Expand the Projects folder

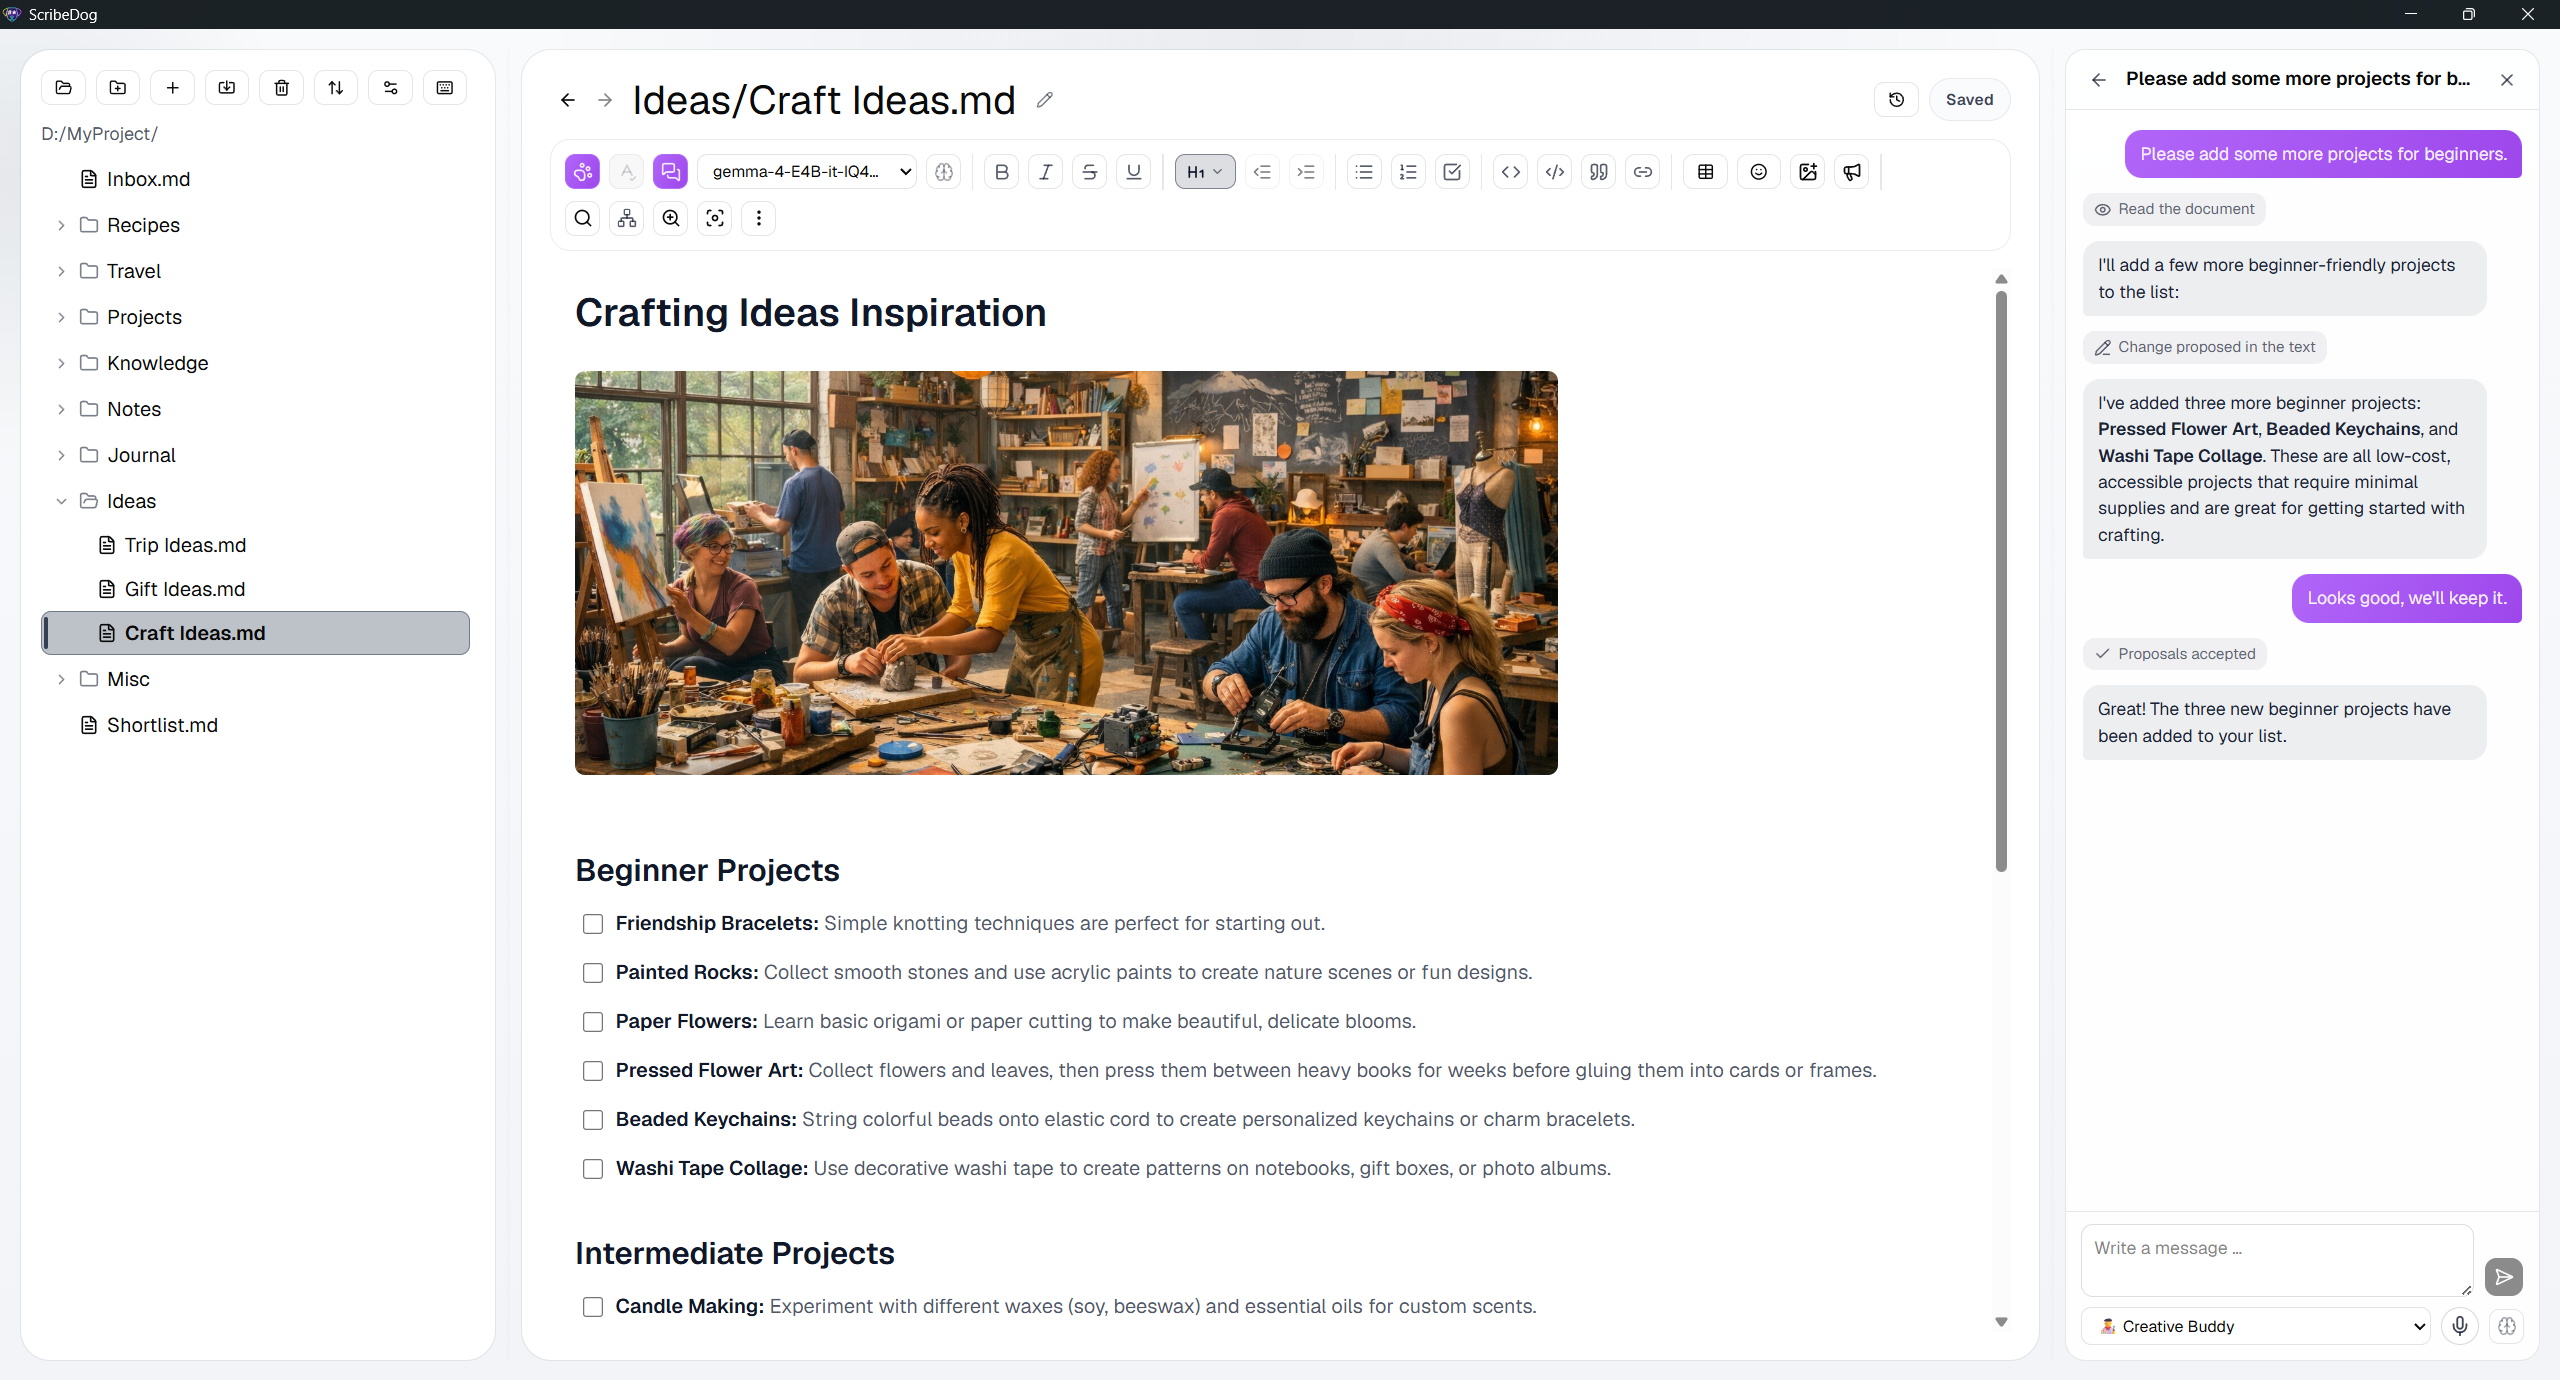point(61,317)
